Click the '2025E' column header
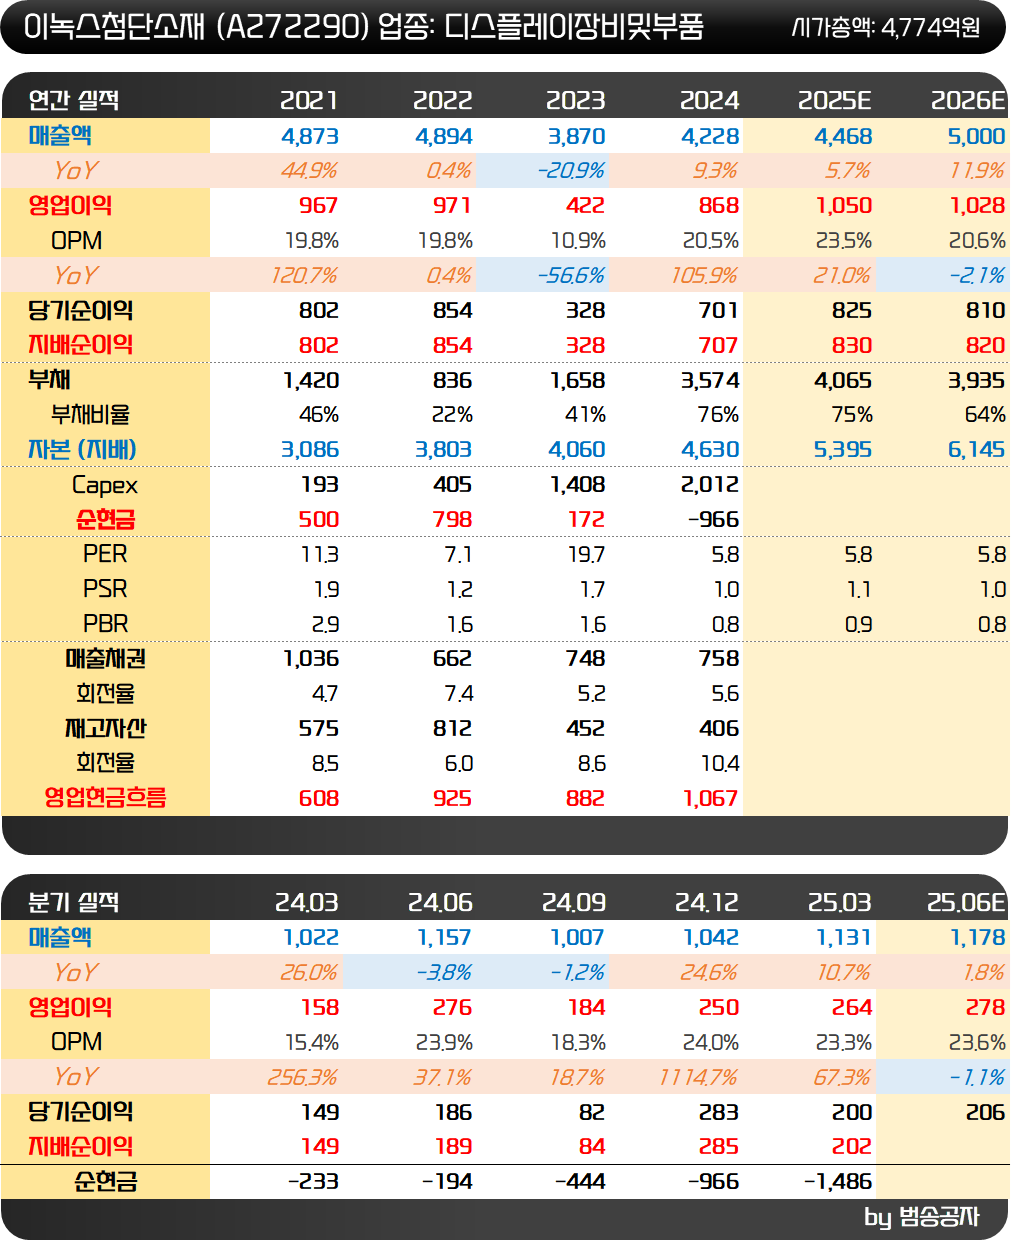 834,100
